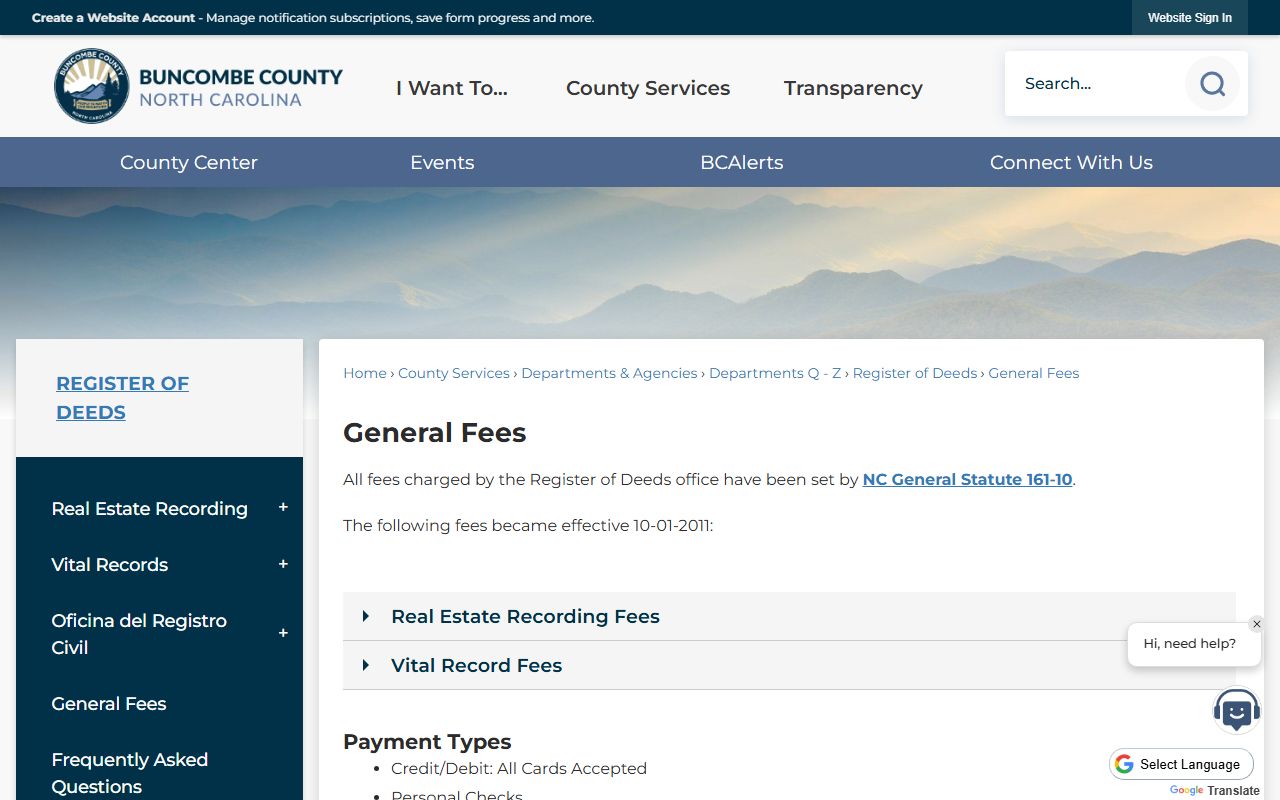Screen dimensions: 1280x800
Task: Go to County Center tab
Action: coord(189,162)
